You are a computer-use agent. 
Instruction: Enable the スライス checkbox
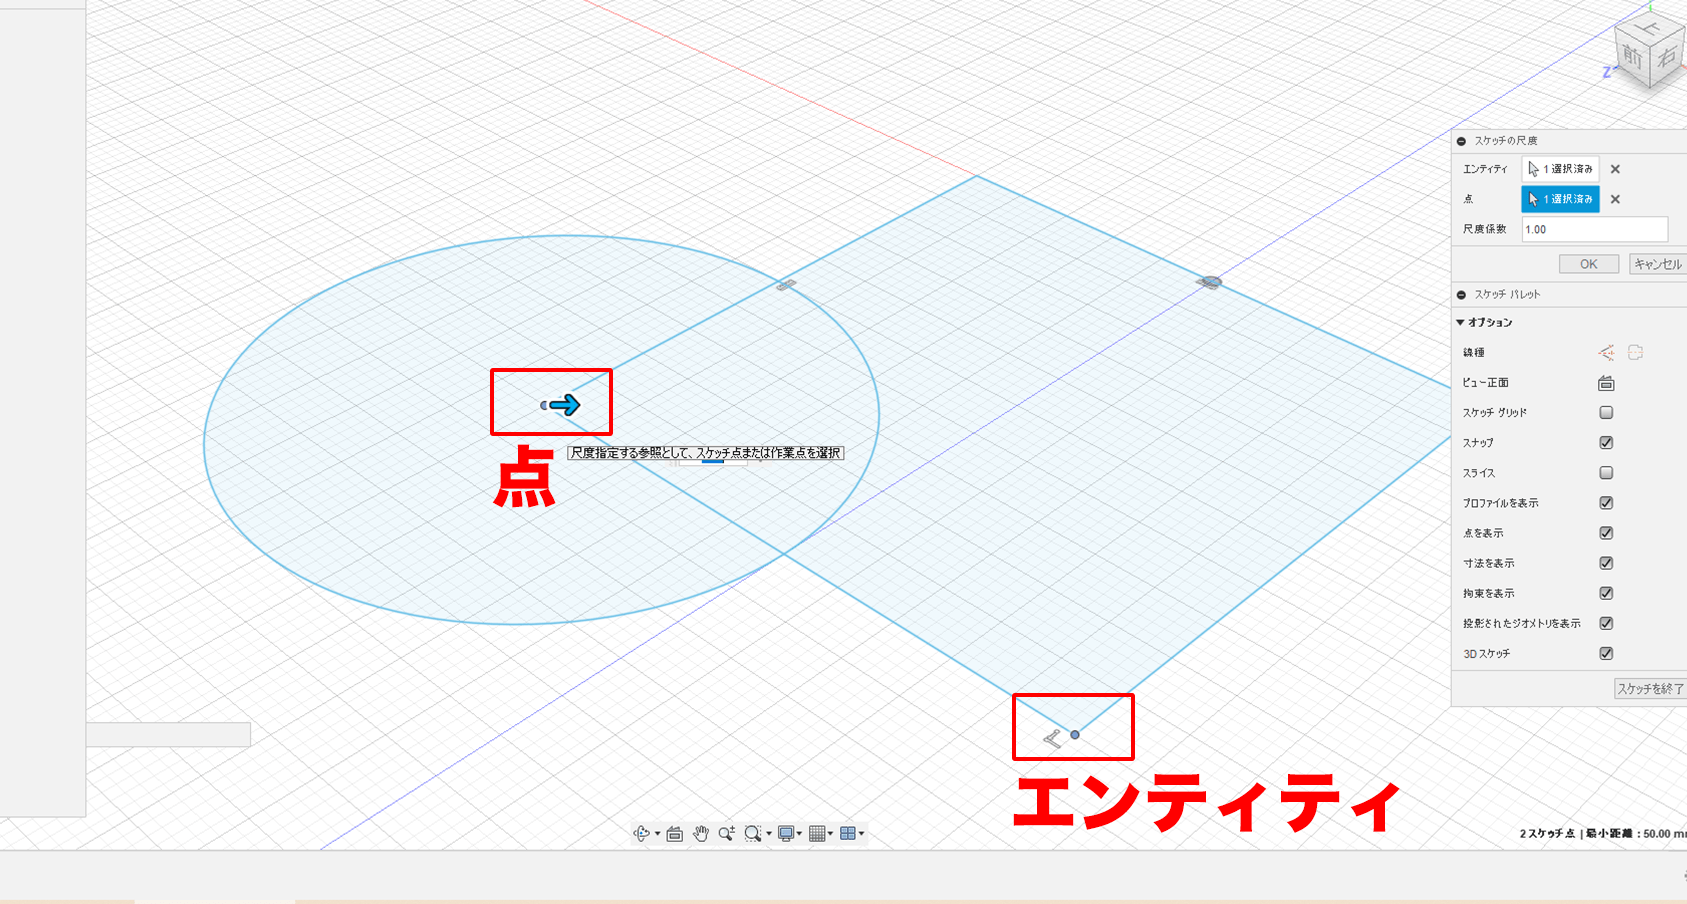pyautogui.click(x=1606, y=473)
